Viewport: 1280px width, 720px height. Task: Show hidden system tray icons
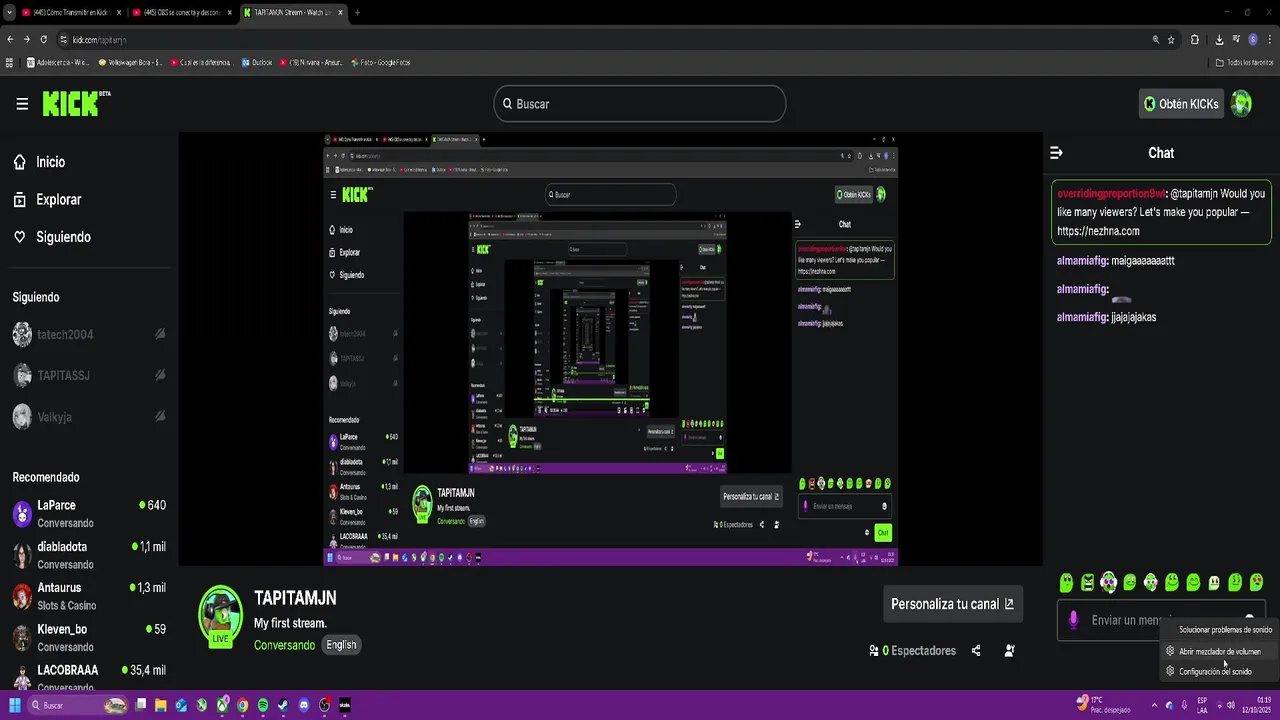coord(1154,705)
